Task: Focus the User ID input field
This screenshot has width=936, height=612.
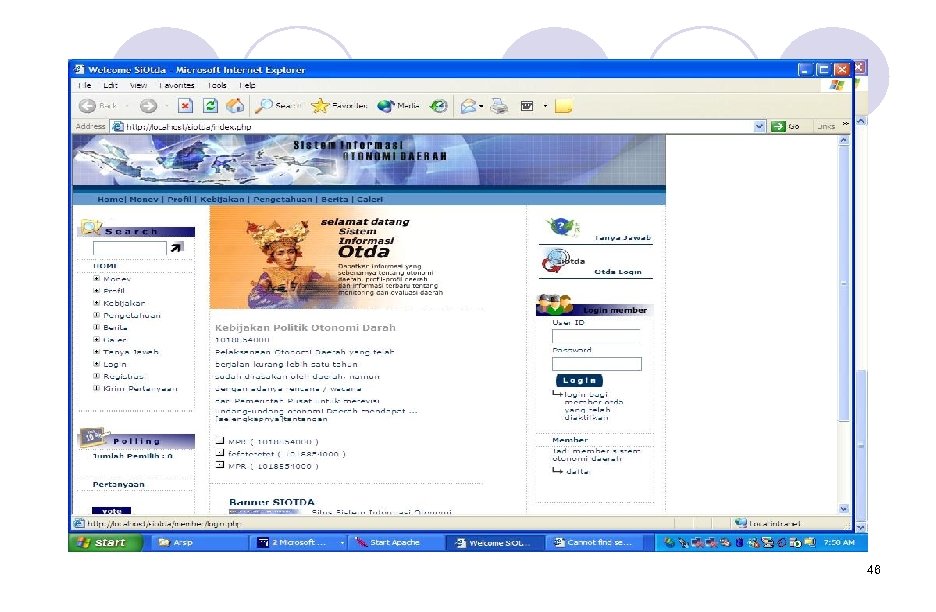Action: point(596,336)
